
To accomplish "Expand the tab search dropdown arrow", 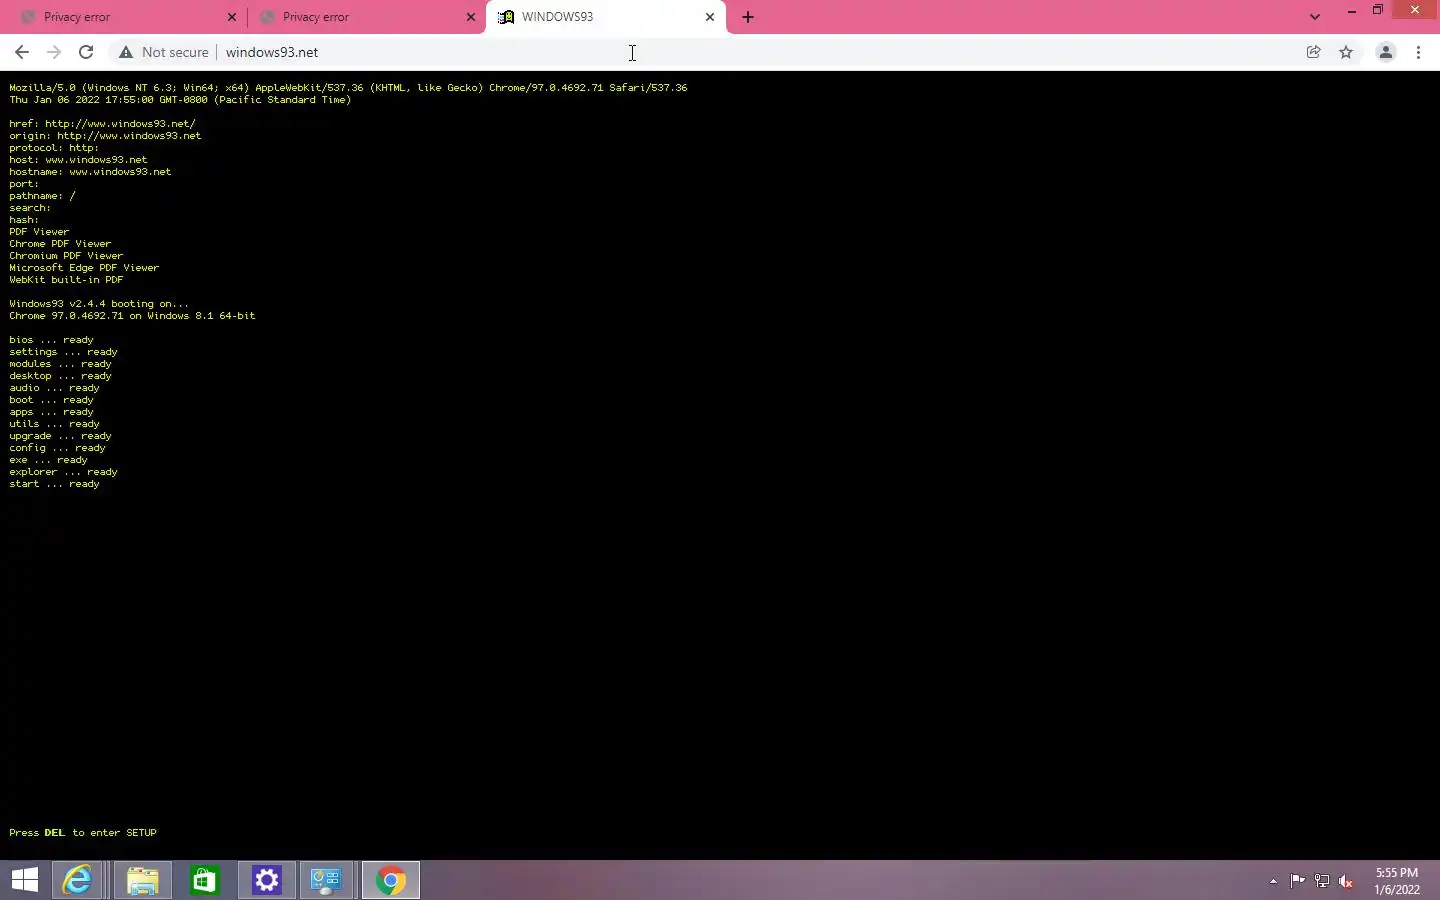I will tap(1315, 17).
